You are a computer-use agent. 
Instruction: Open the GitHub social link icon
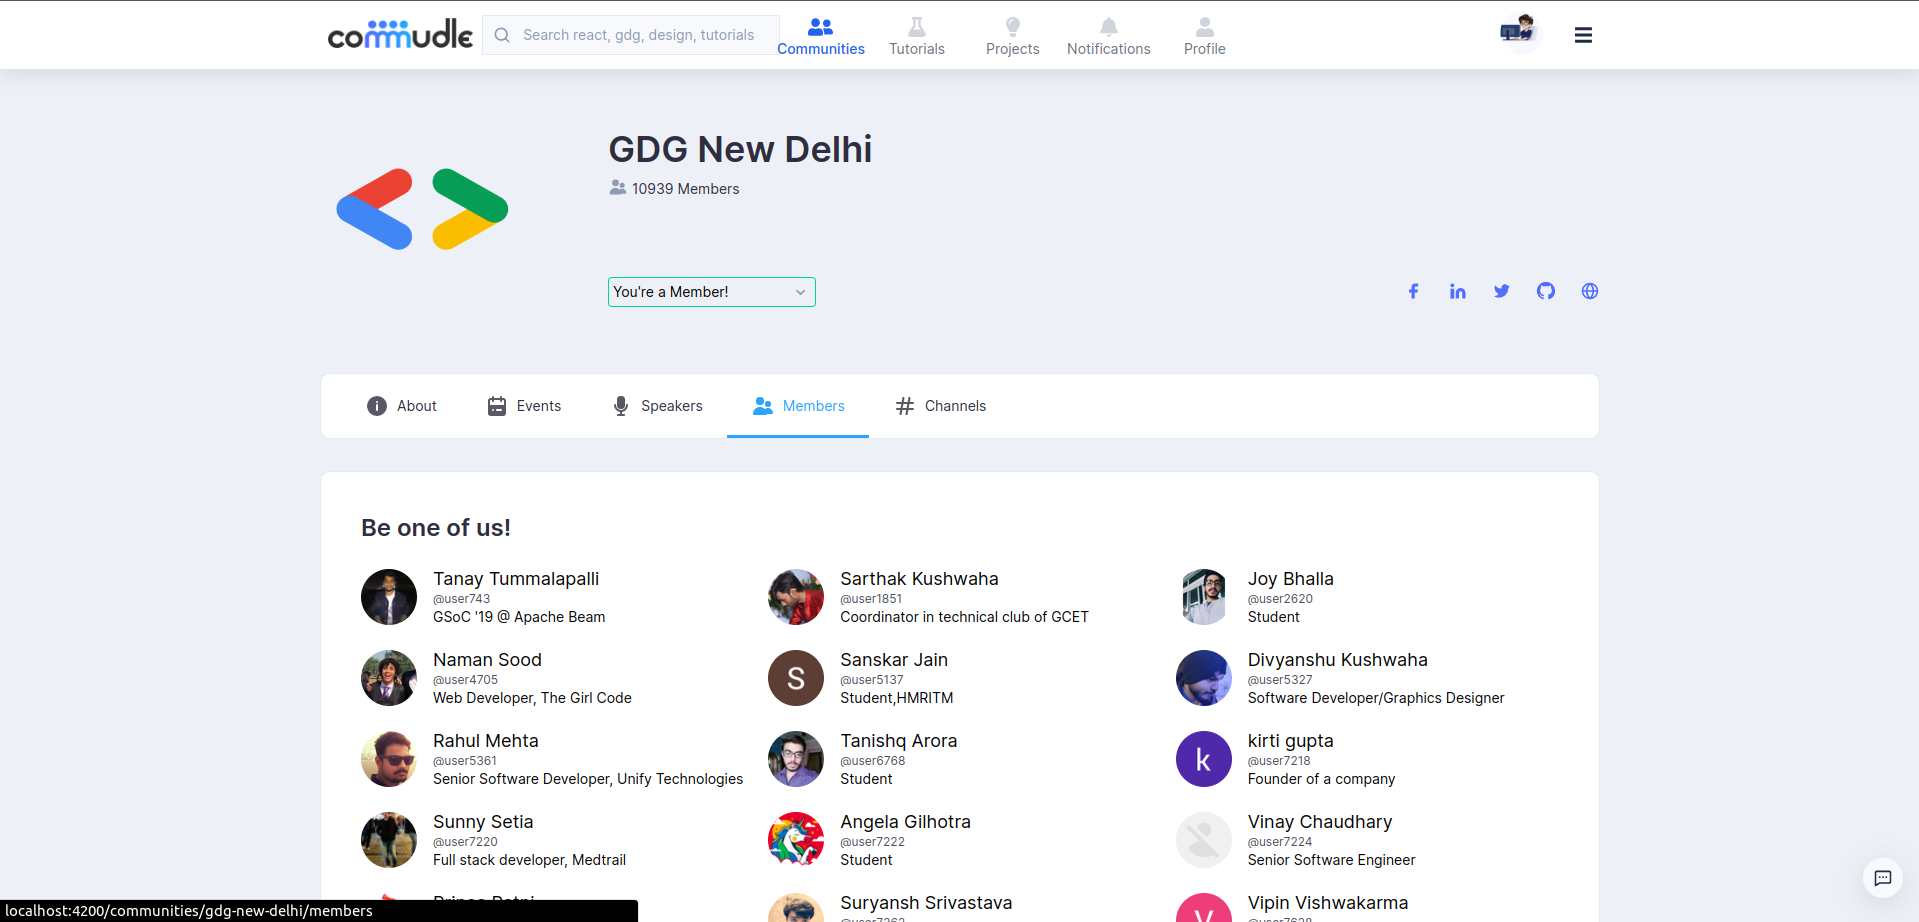coord(1545,291)
